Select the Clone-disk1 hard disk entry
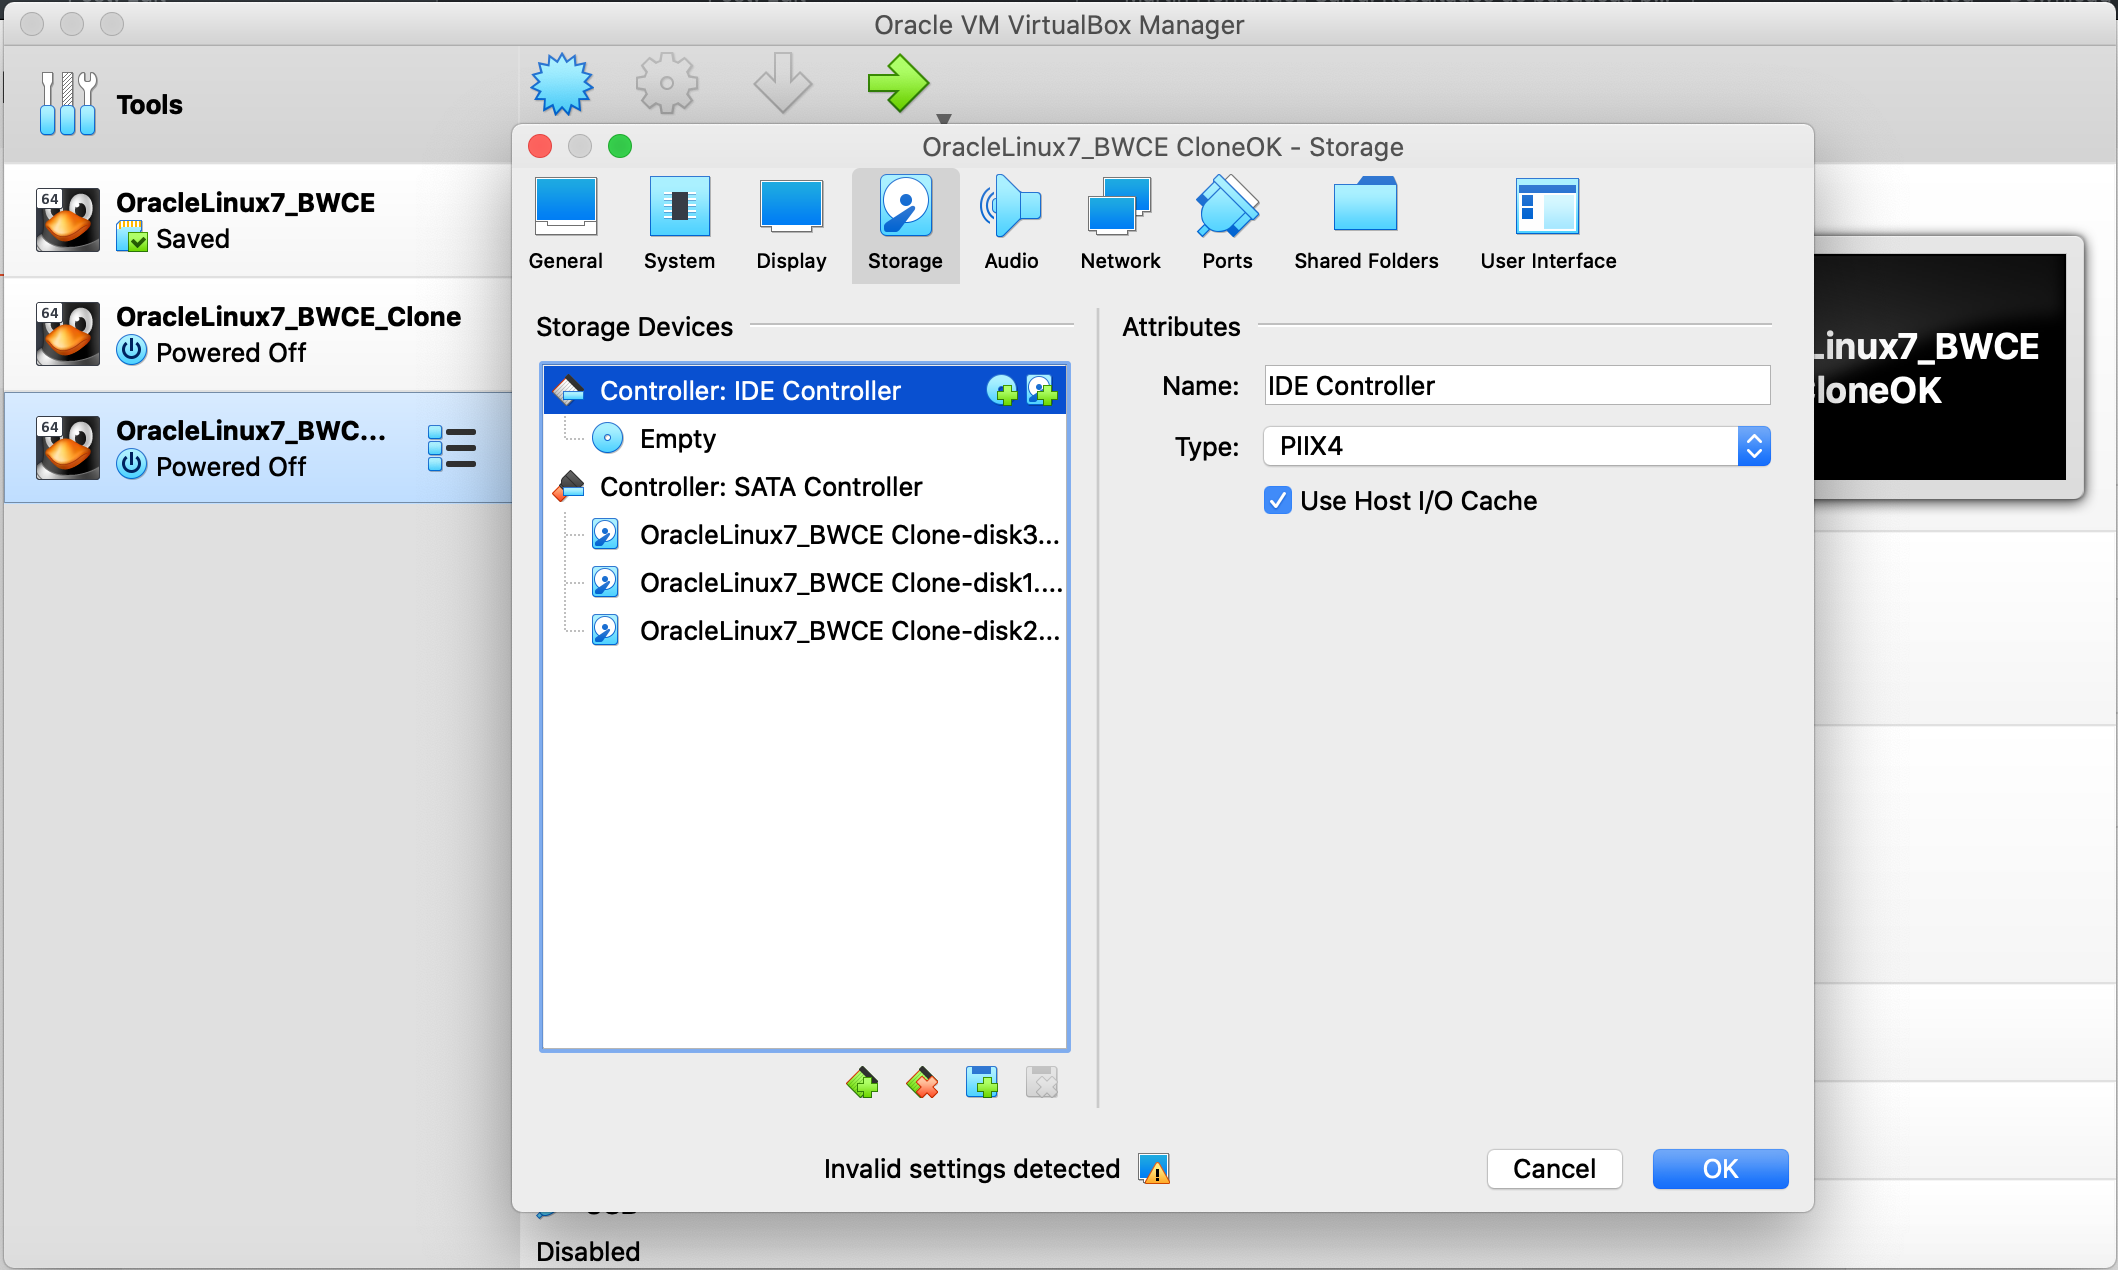 tap(805, 583)
